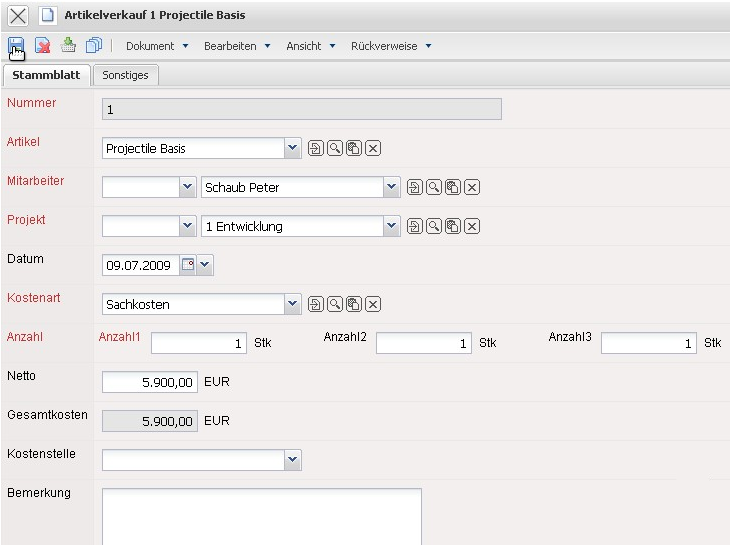The image size is (730, 545).
Task: Expand the first empty Projekt dropdown
Action: tap(188, 226)
